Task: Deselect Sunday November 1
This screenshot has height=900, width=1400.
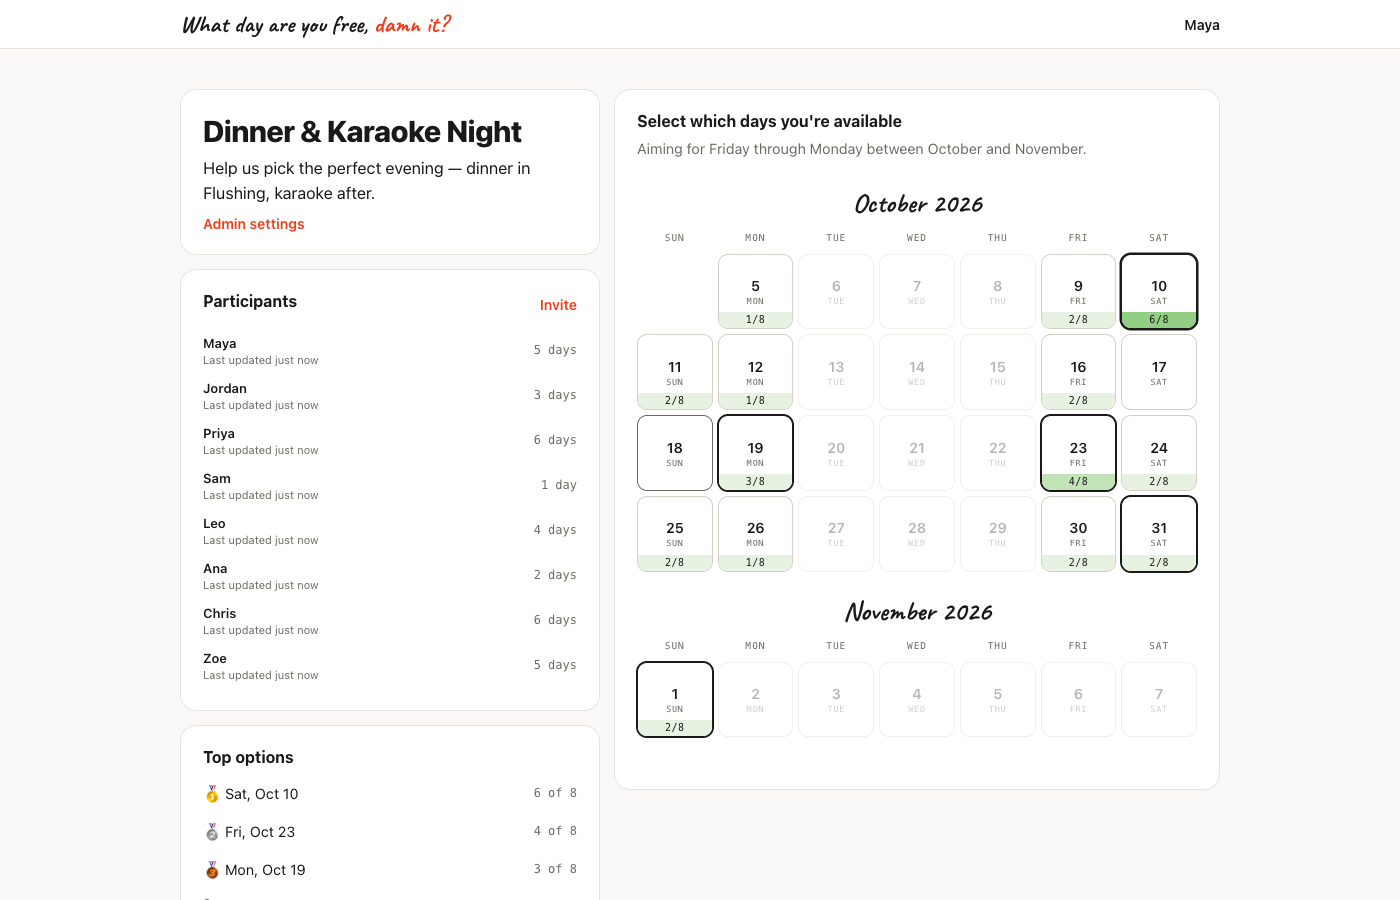Action: 675,699
